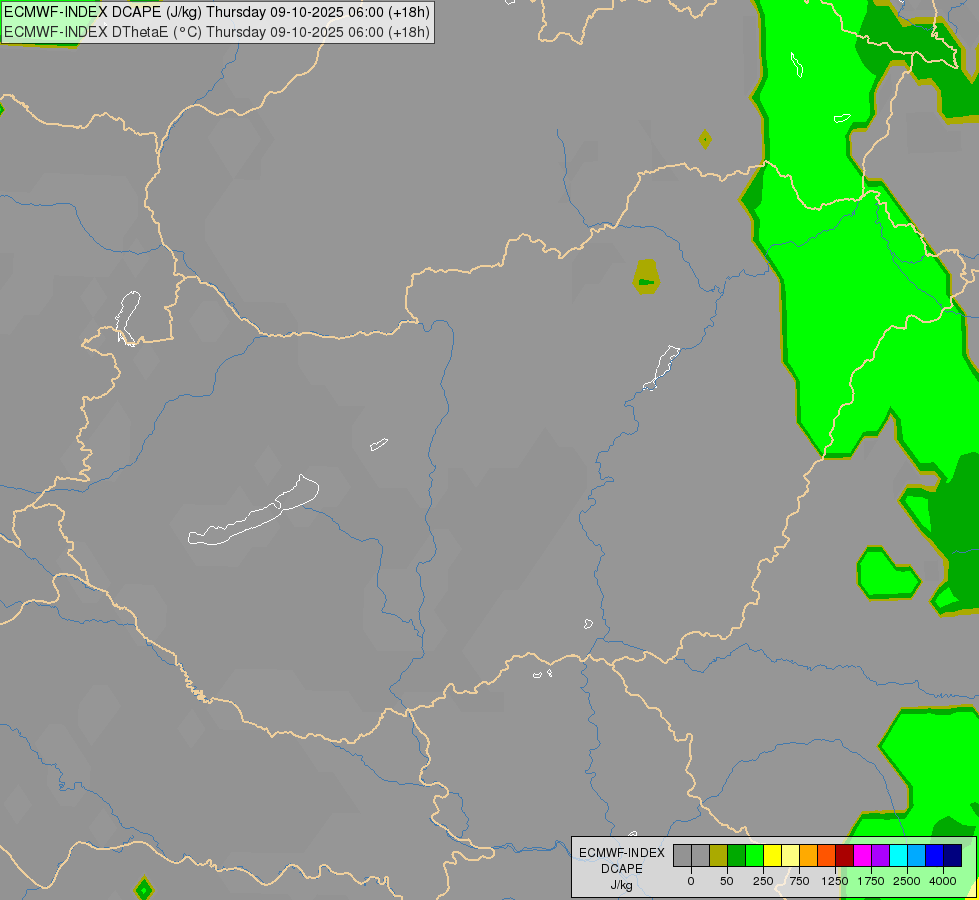Viewport: 979px width, 900px height.
Task: Click the '0' legend tick value
Action: (691, 881)
